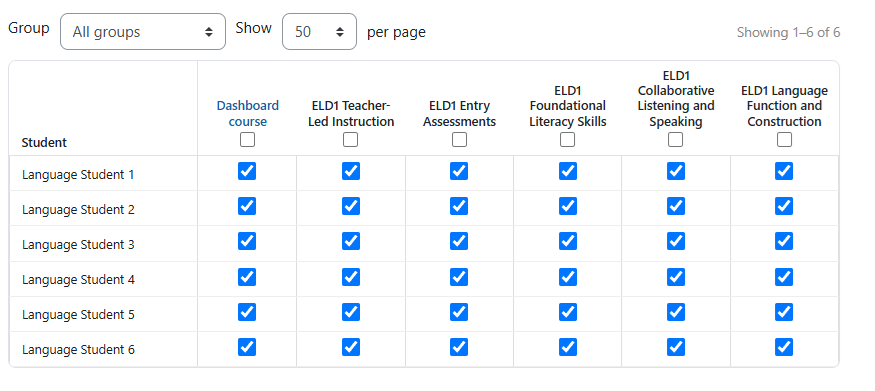
Task: Select the Language Student 1 name cell
Action: [x=103, y=173]
